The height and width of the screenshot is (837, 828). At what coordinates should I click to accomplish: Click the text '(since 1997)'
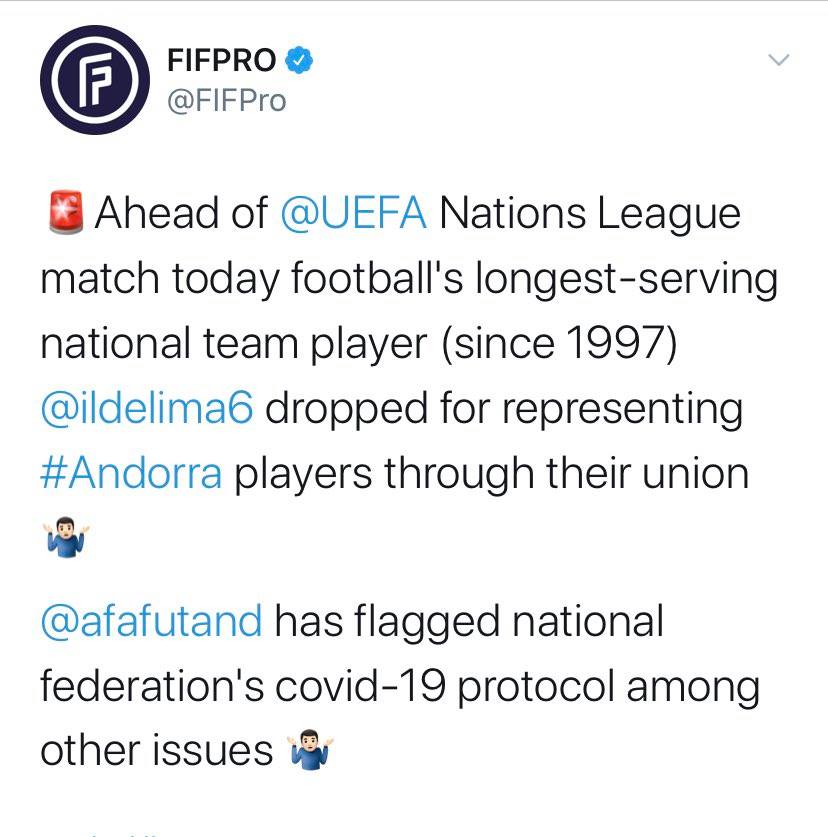click(x=559, y=343)
